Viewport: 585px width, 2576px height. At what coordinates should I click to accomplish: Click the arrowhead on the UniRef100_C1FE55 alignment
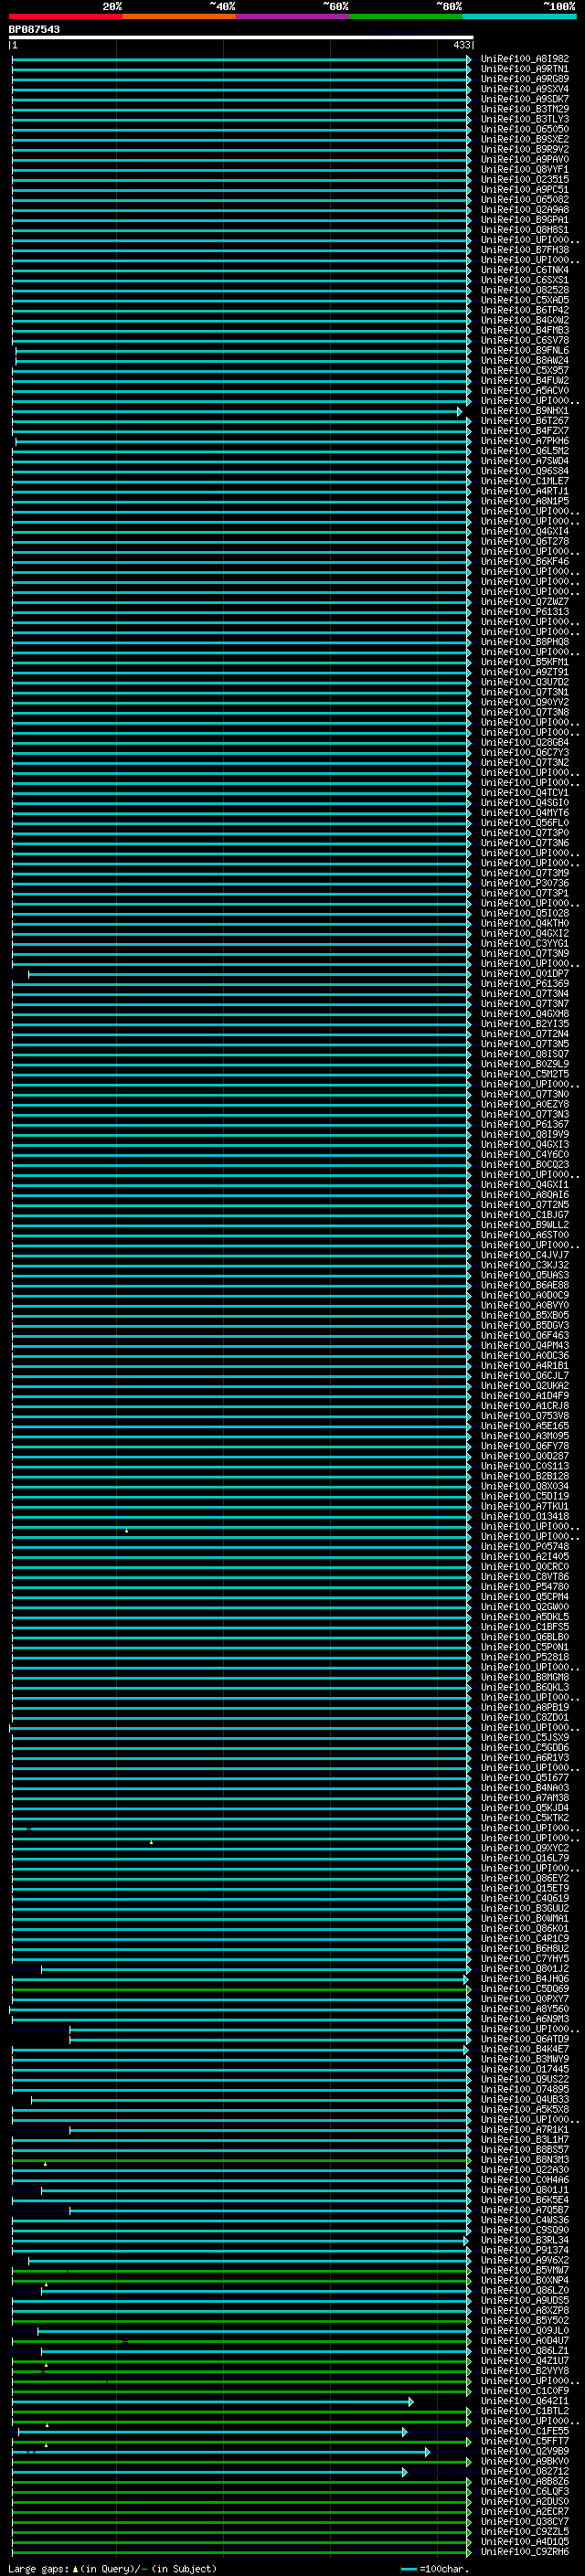(x=404, y=2431)
